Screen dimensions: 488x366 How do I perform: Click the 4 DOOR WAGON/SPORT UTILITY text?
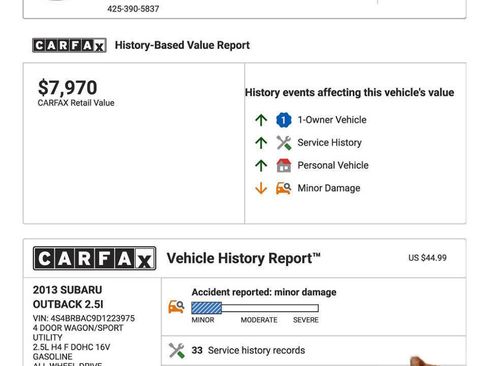[x=78, y=333]
